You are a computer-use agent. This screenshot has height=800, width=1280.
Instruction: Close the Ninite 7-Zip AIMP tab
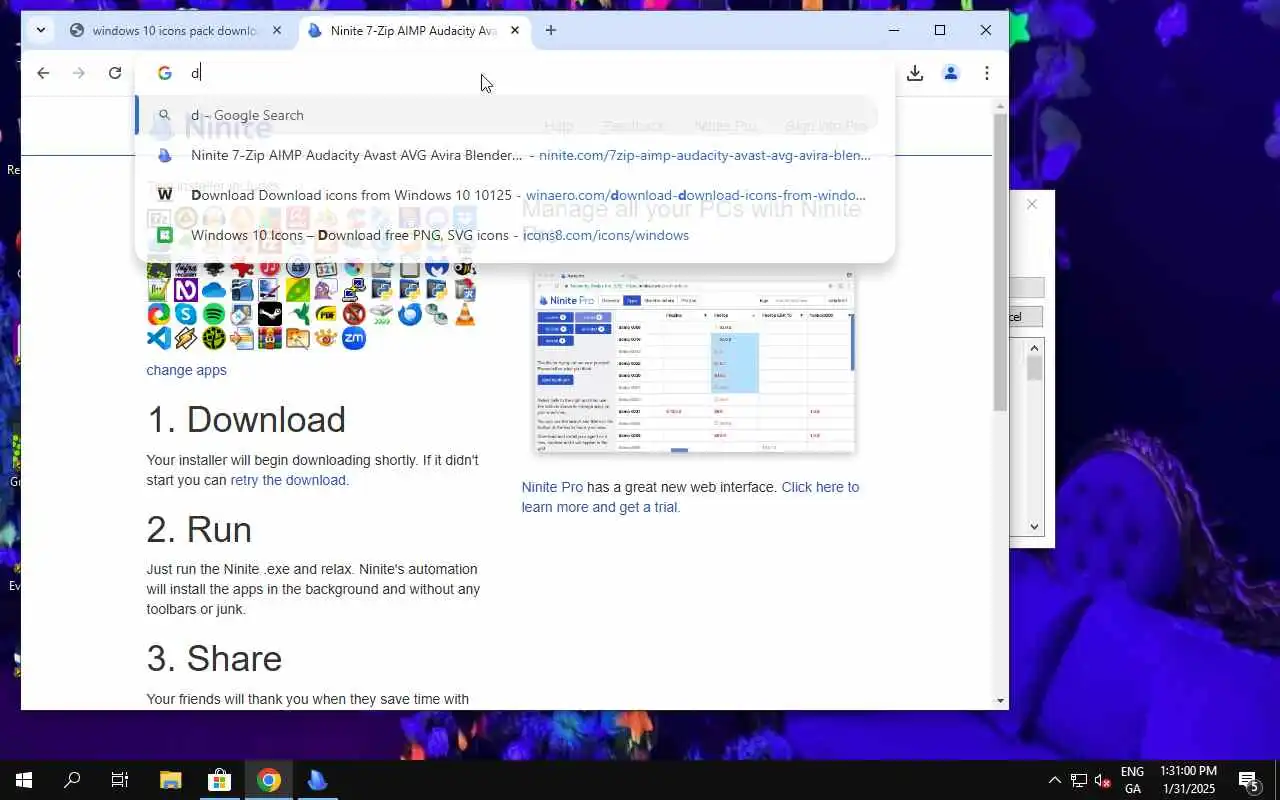(515, 30)
